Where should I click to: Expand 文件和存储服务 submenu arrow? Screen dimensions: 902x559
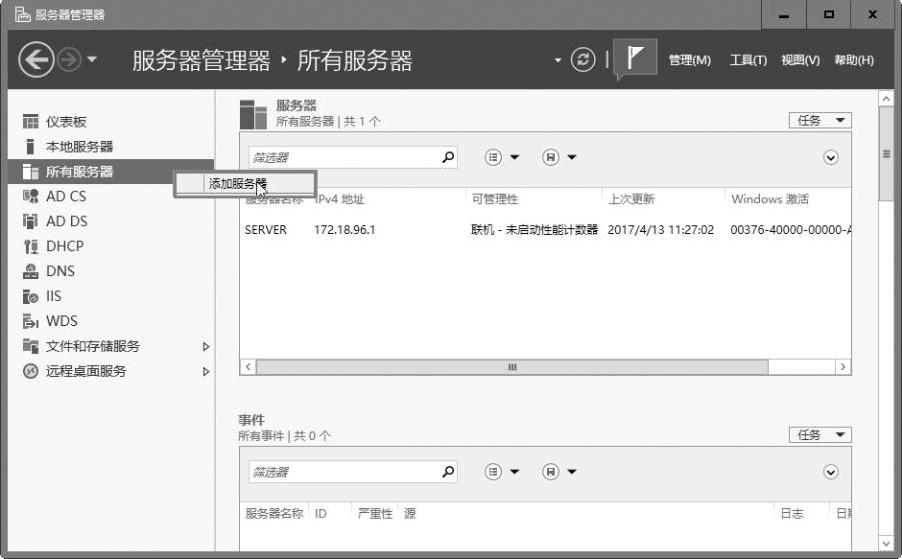click(206, 346)
